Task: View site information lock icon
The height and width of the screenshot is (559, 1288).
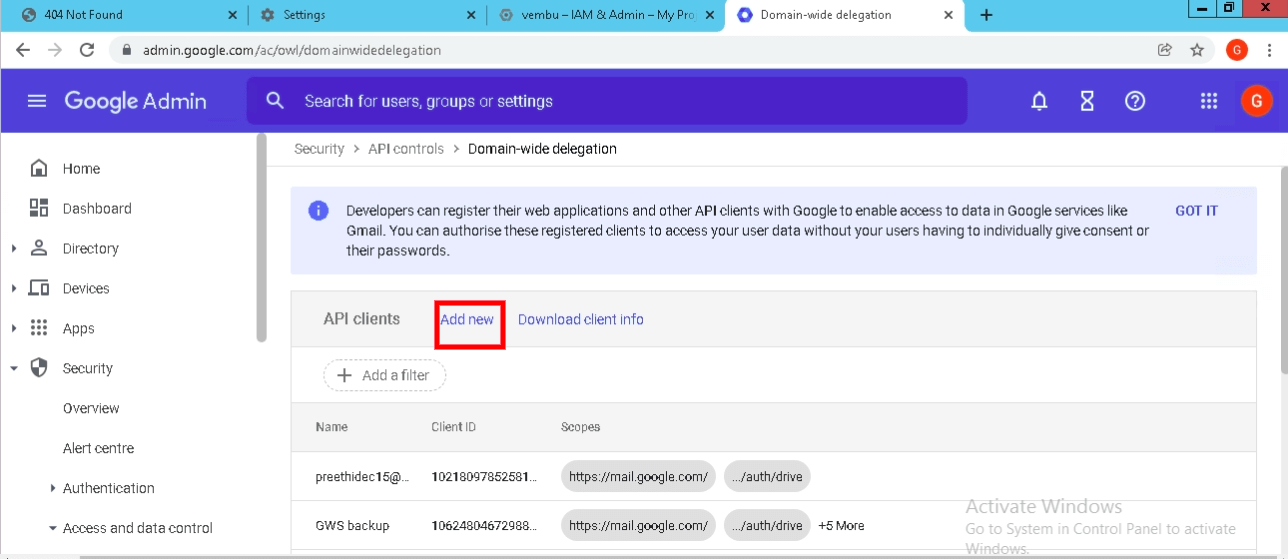Action: pyautogui.click(x=127, y=50)
